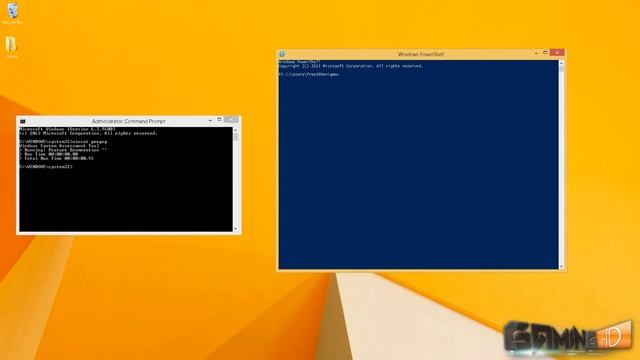Close the Administrator: Command Prompt window
Viewport: 640px width, 360px height.
[231, 120]
